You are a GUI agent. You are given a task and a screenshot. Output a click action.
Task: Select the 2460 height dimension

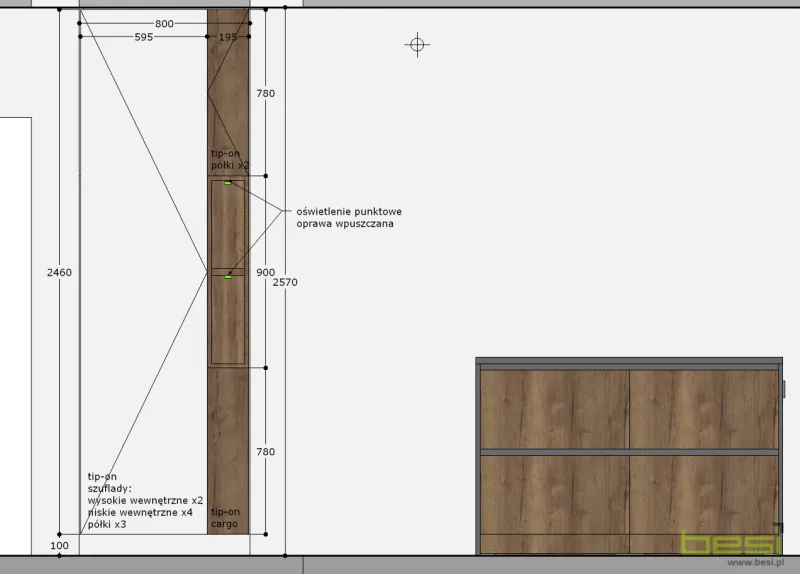click(x=59, y=272)
